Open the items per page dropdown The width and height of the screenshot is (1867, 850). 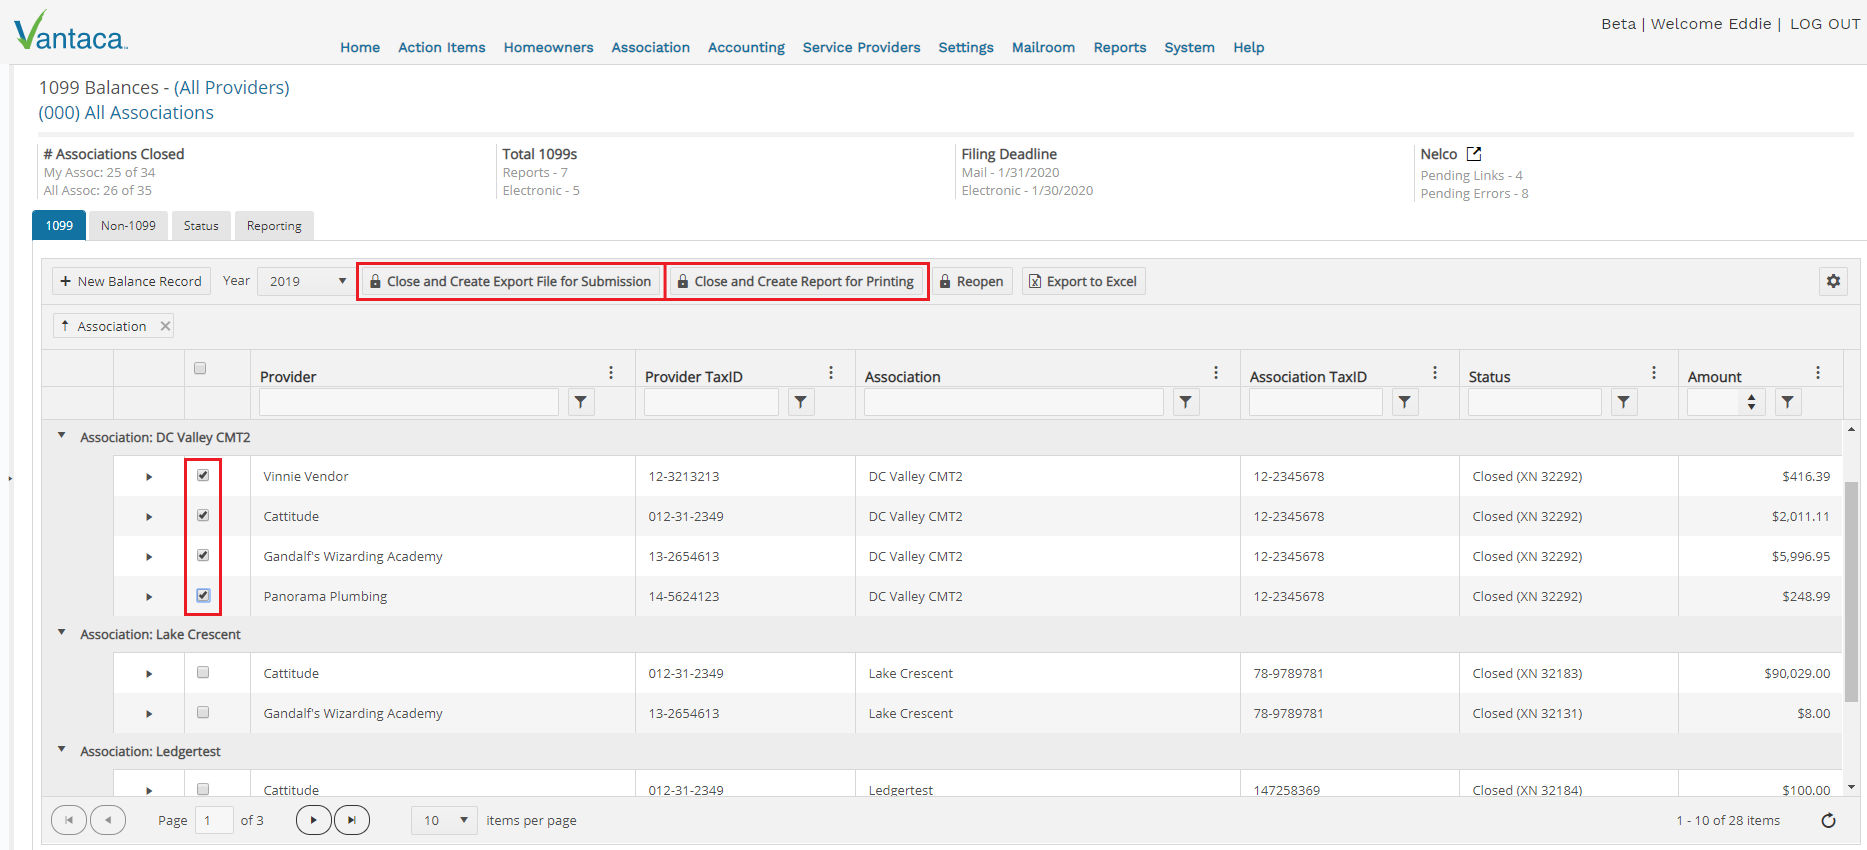pos(444,821)
